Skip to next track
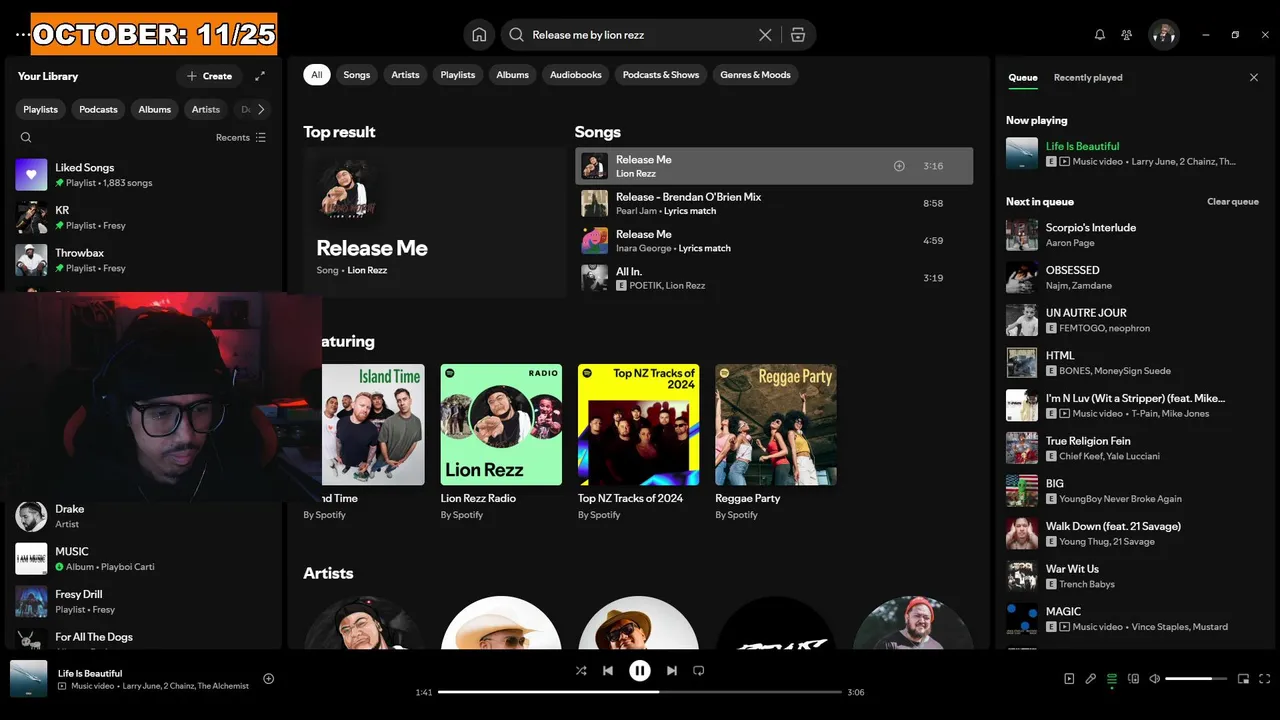Screen dimensions: 1280x720 [x=672, y=671]
